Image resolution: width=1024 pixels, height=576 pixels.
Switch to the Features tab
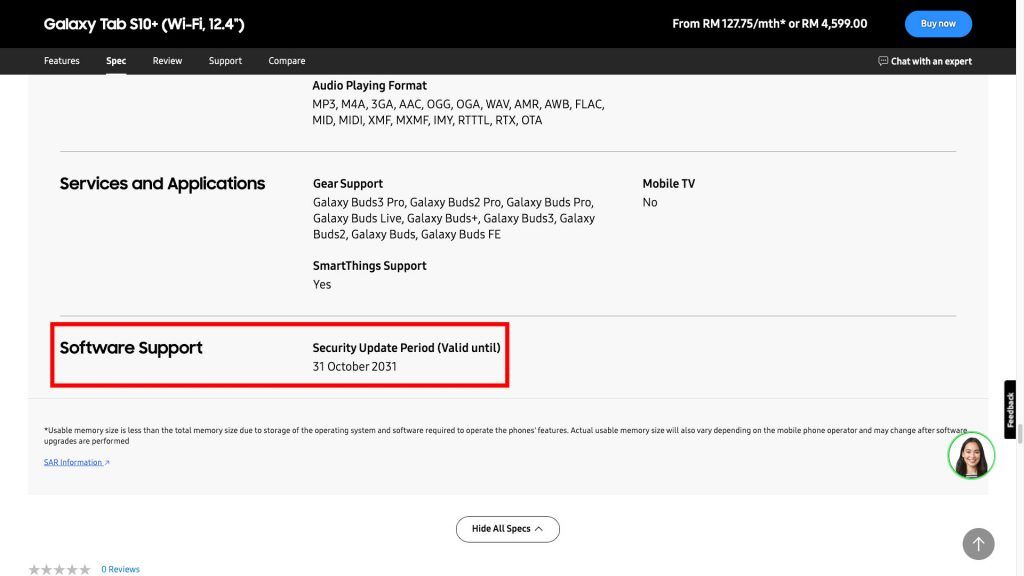tap(61, 61)
